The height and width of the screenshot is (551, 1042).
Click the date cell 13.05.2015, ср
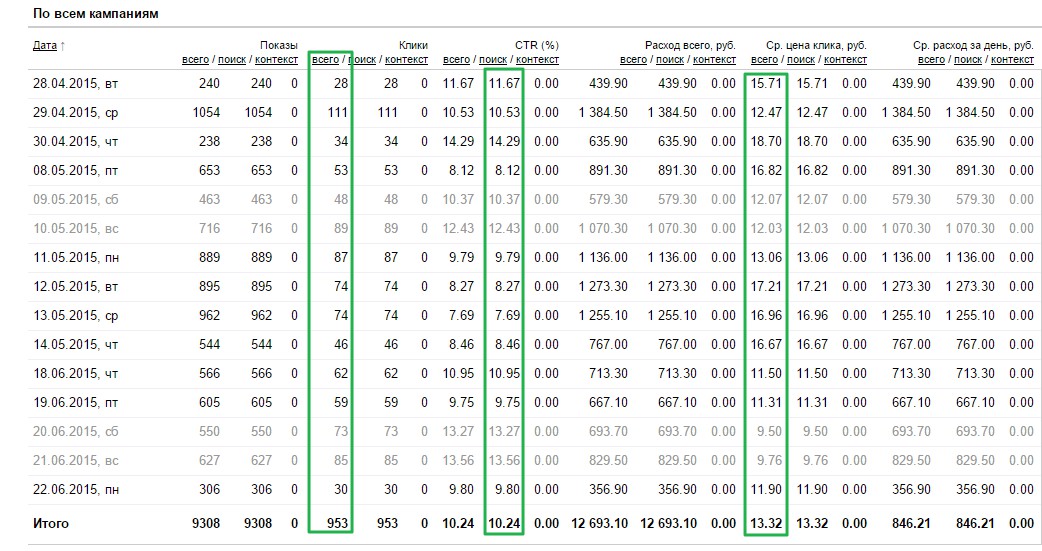click(x=75, y=316)
